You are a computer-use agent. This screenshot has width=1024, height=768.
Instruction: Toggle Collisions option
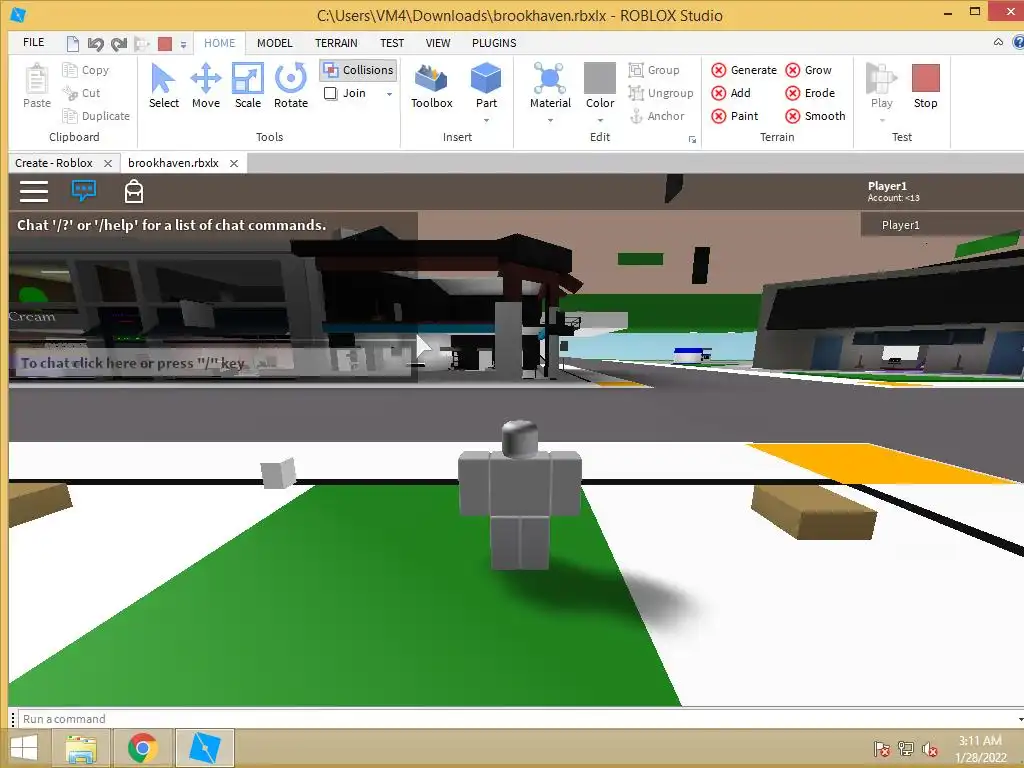tap(359, 70)
